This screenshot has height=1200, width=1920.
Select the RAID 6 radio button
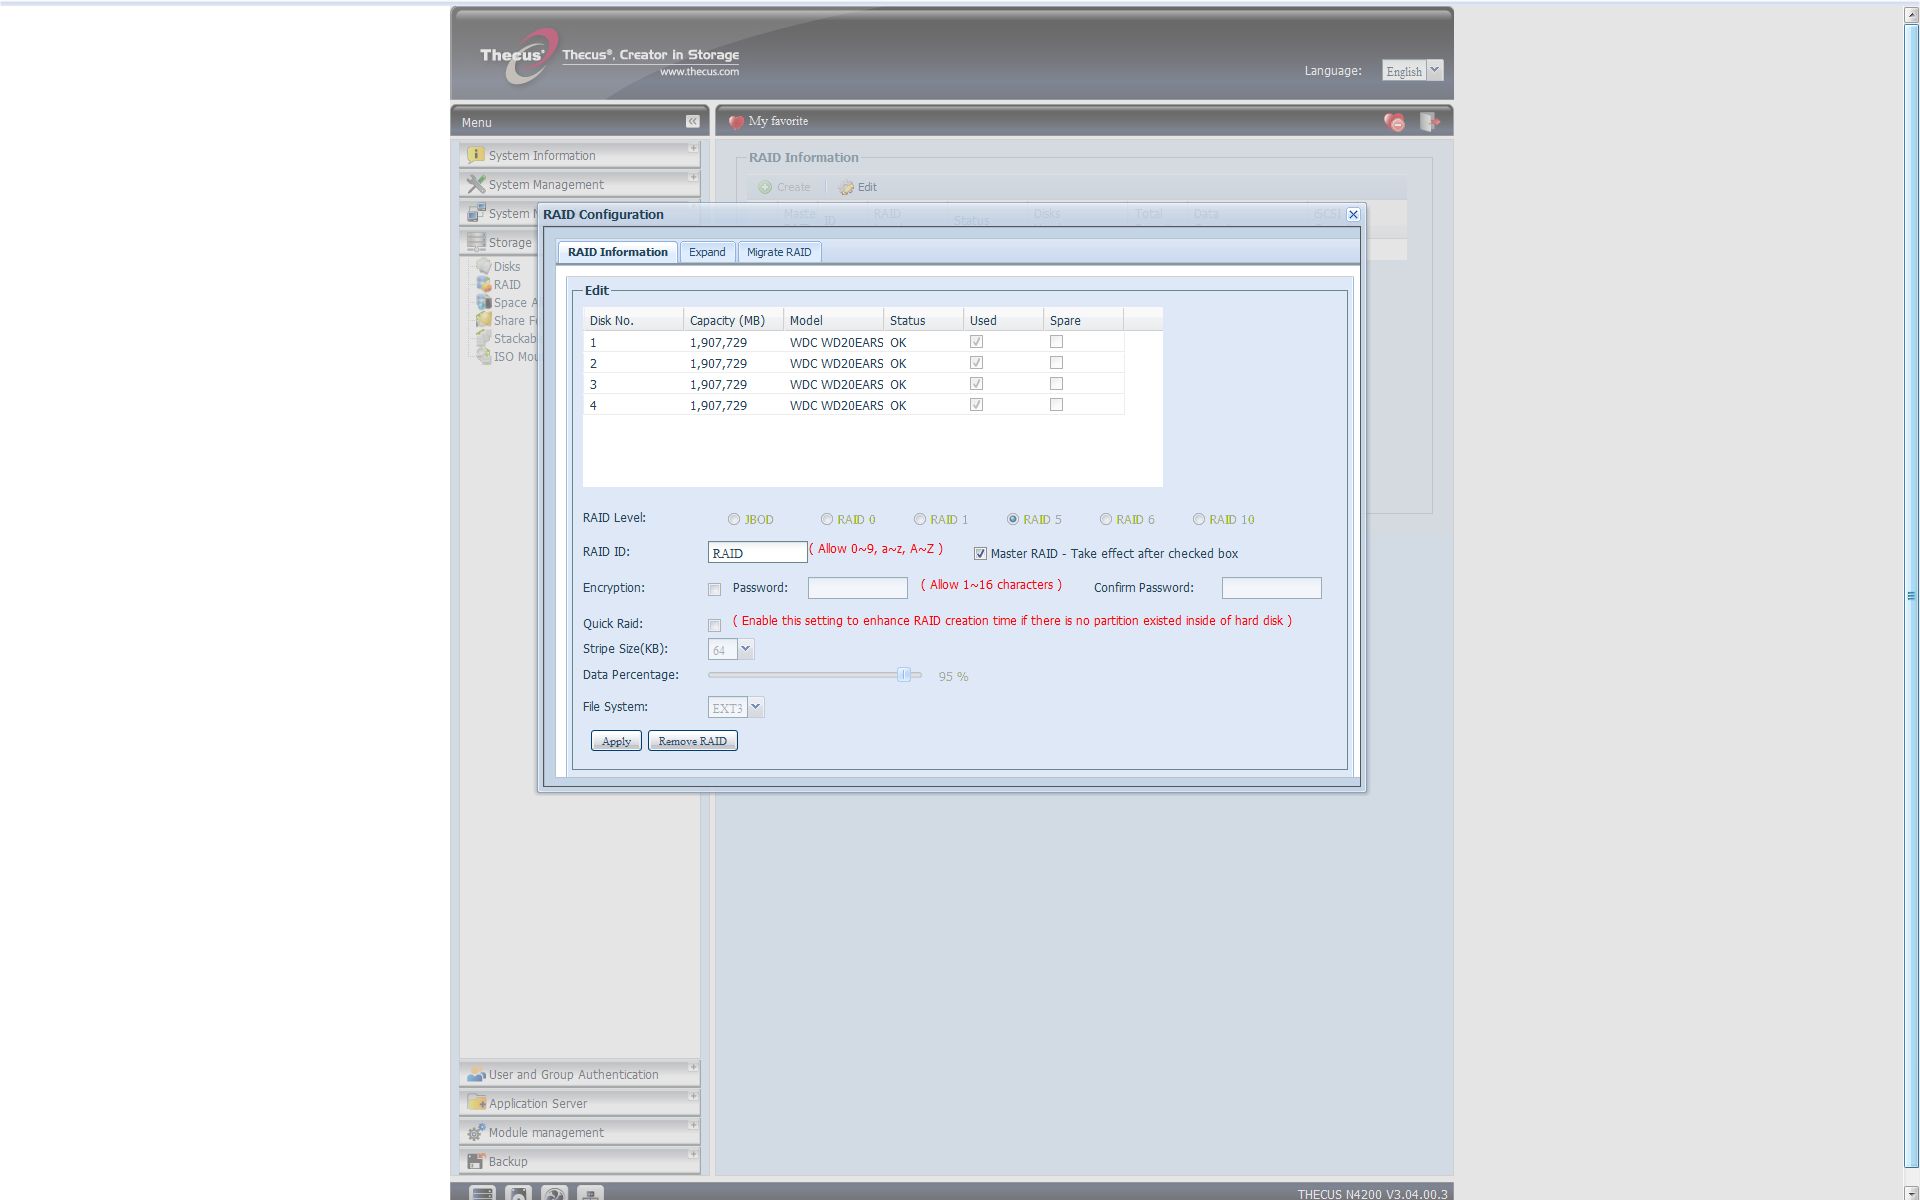pos(1105,519)
